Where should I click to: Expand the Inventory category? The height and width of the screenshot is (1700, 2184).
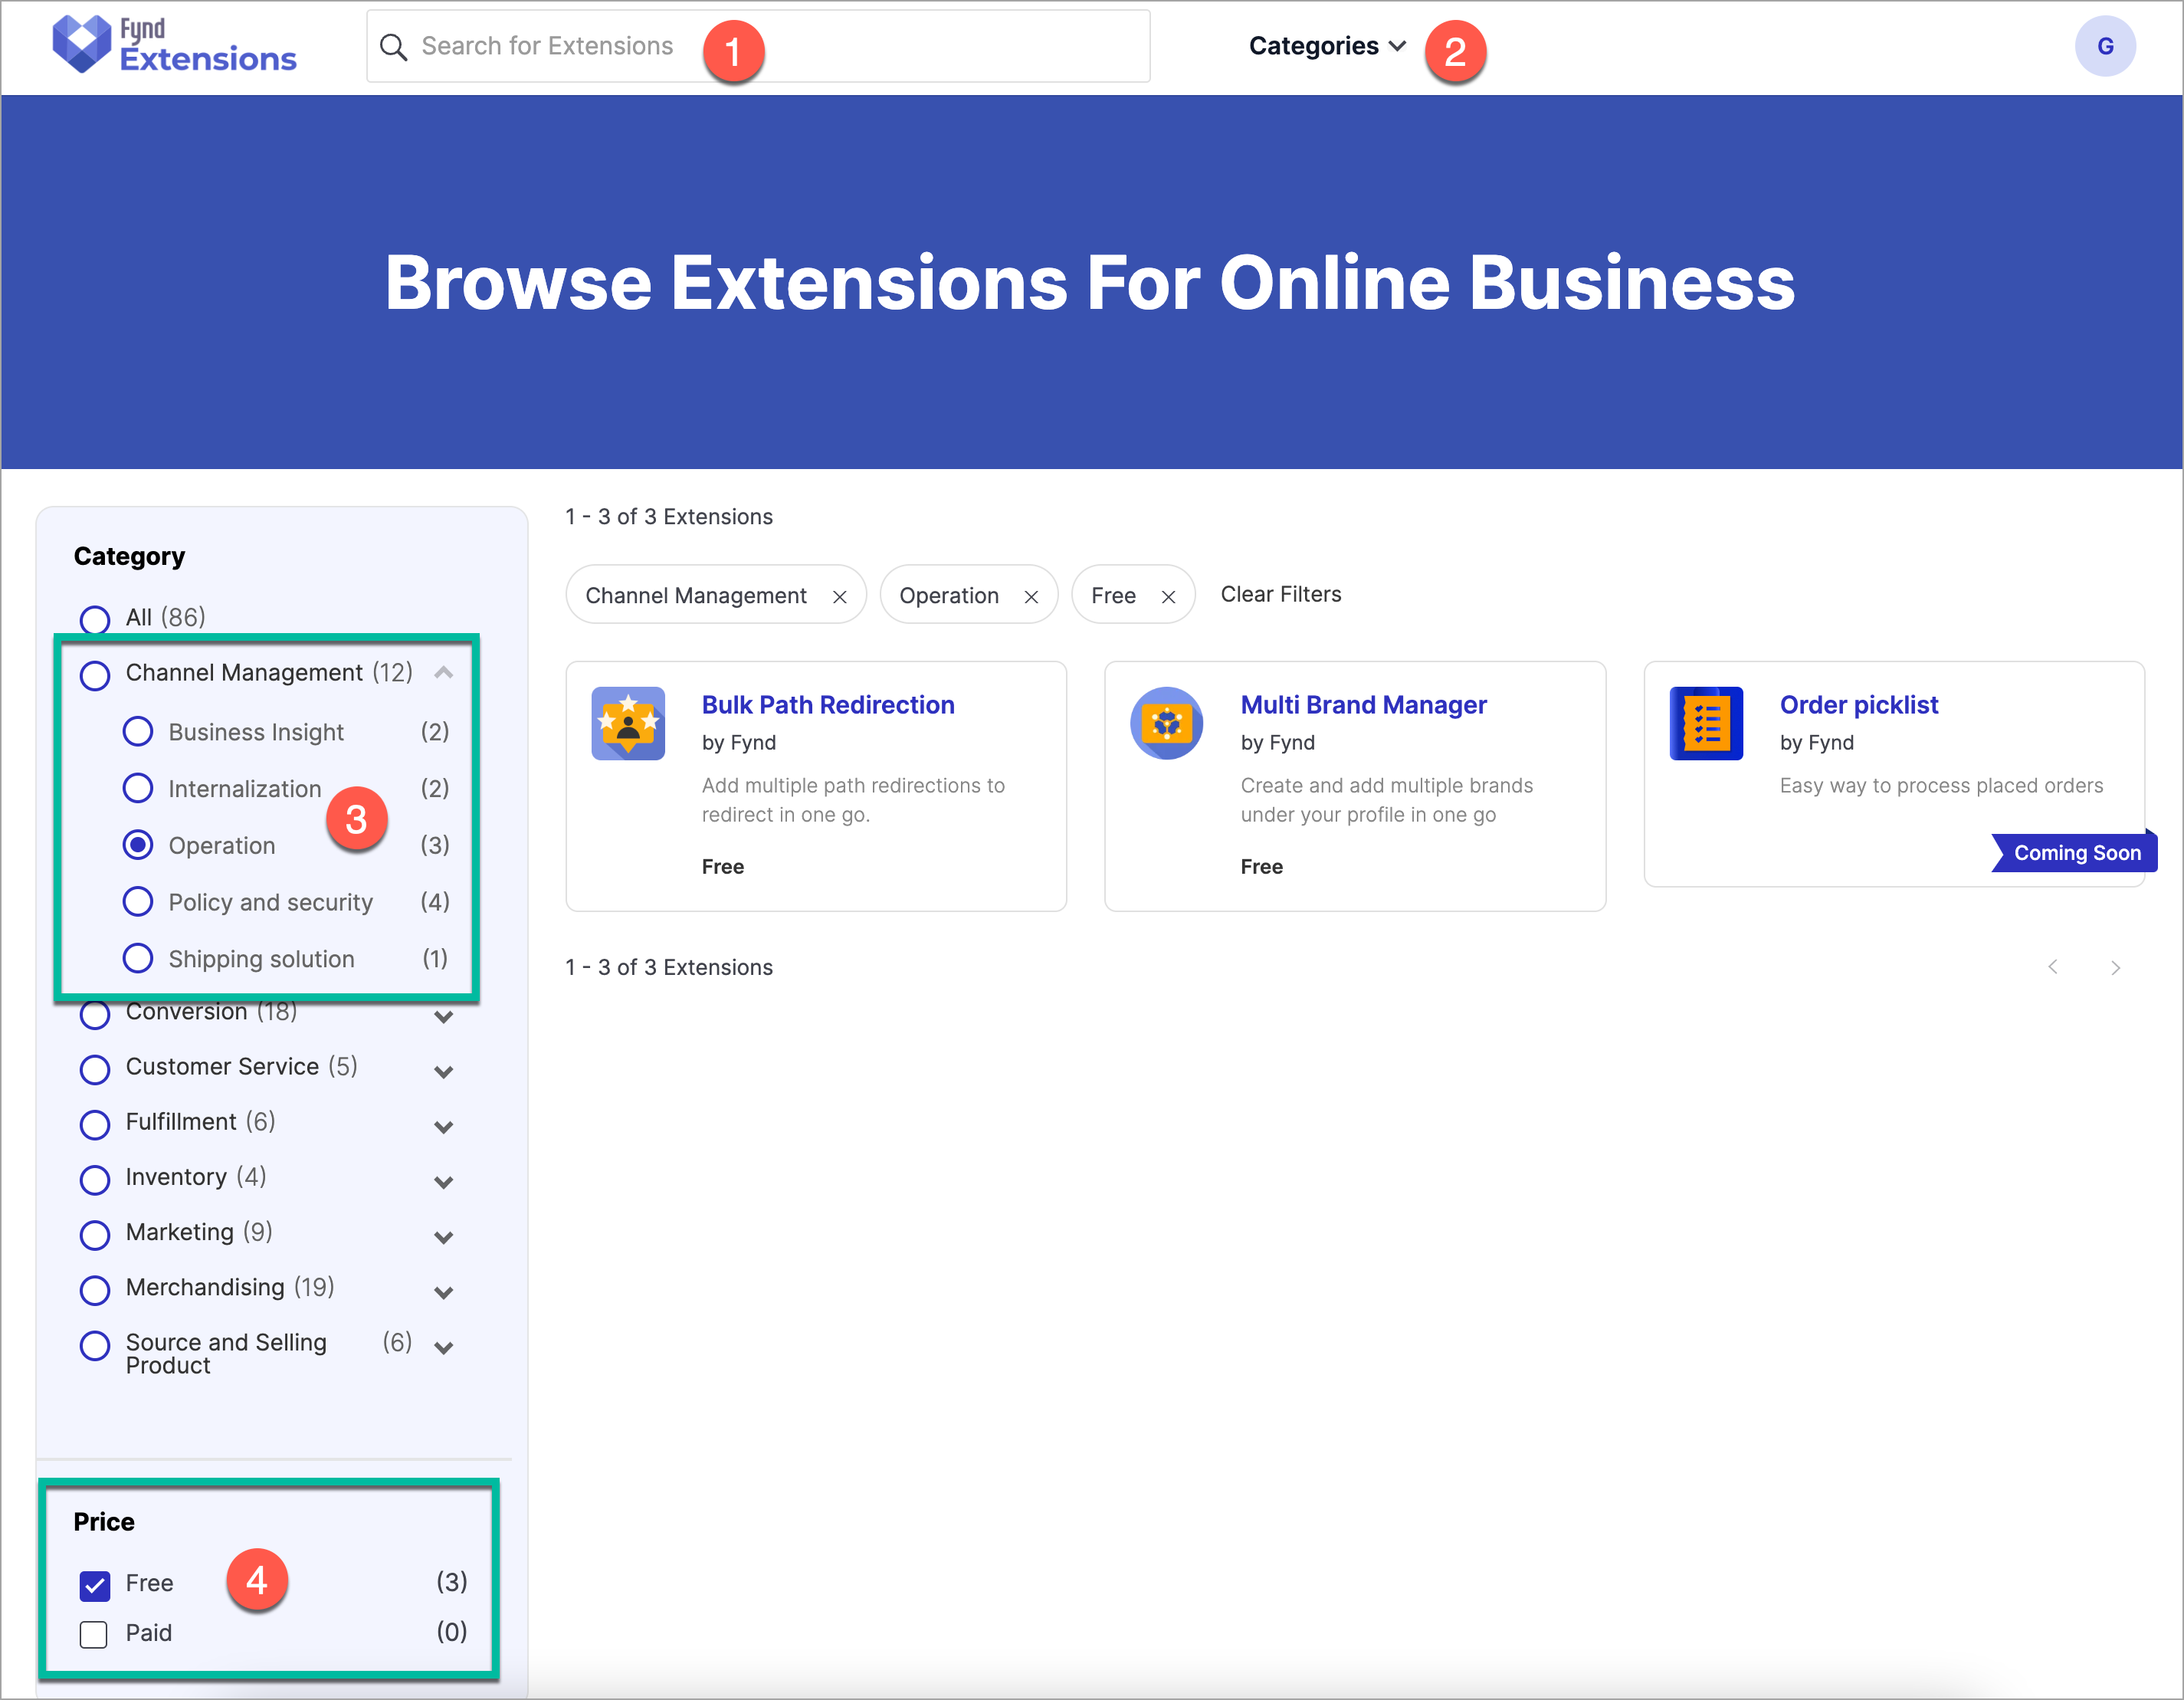pos(444,1182)
